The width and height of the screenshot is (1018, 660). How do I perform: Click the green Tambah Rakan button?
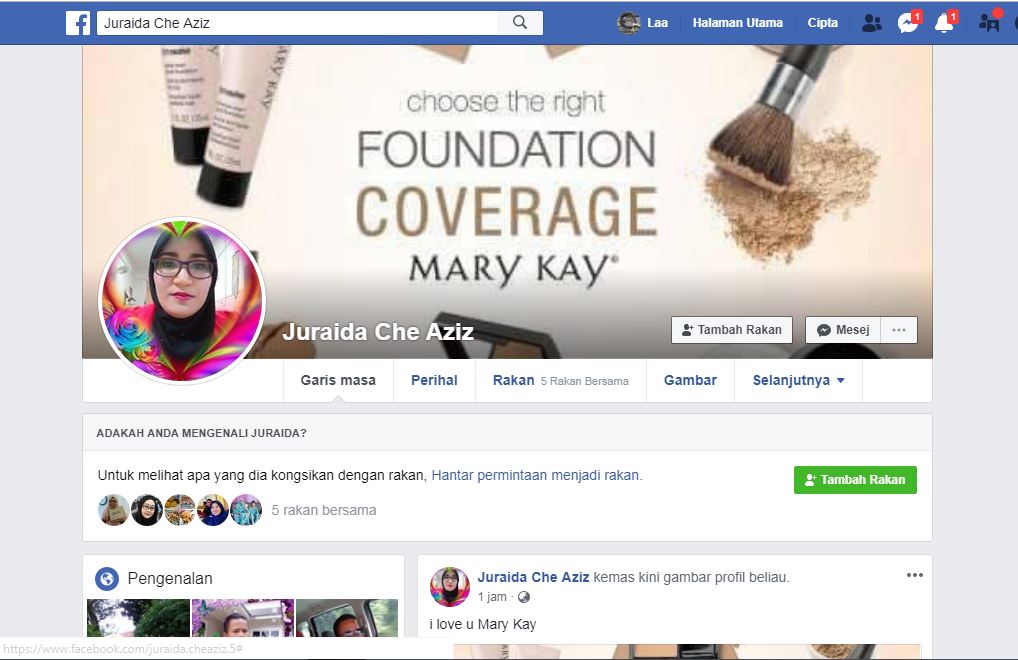855,480
